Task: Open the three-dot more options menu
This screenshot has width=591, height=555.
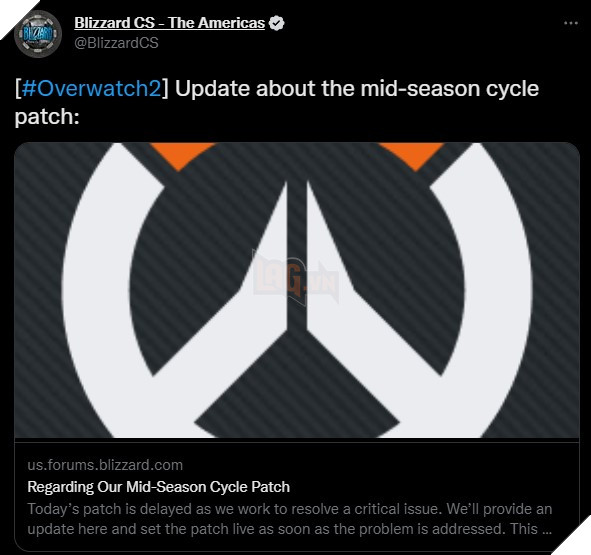Action: (571, 23)
